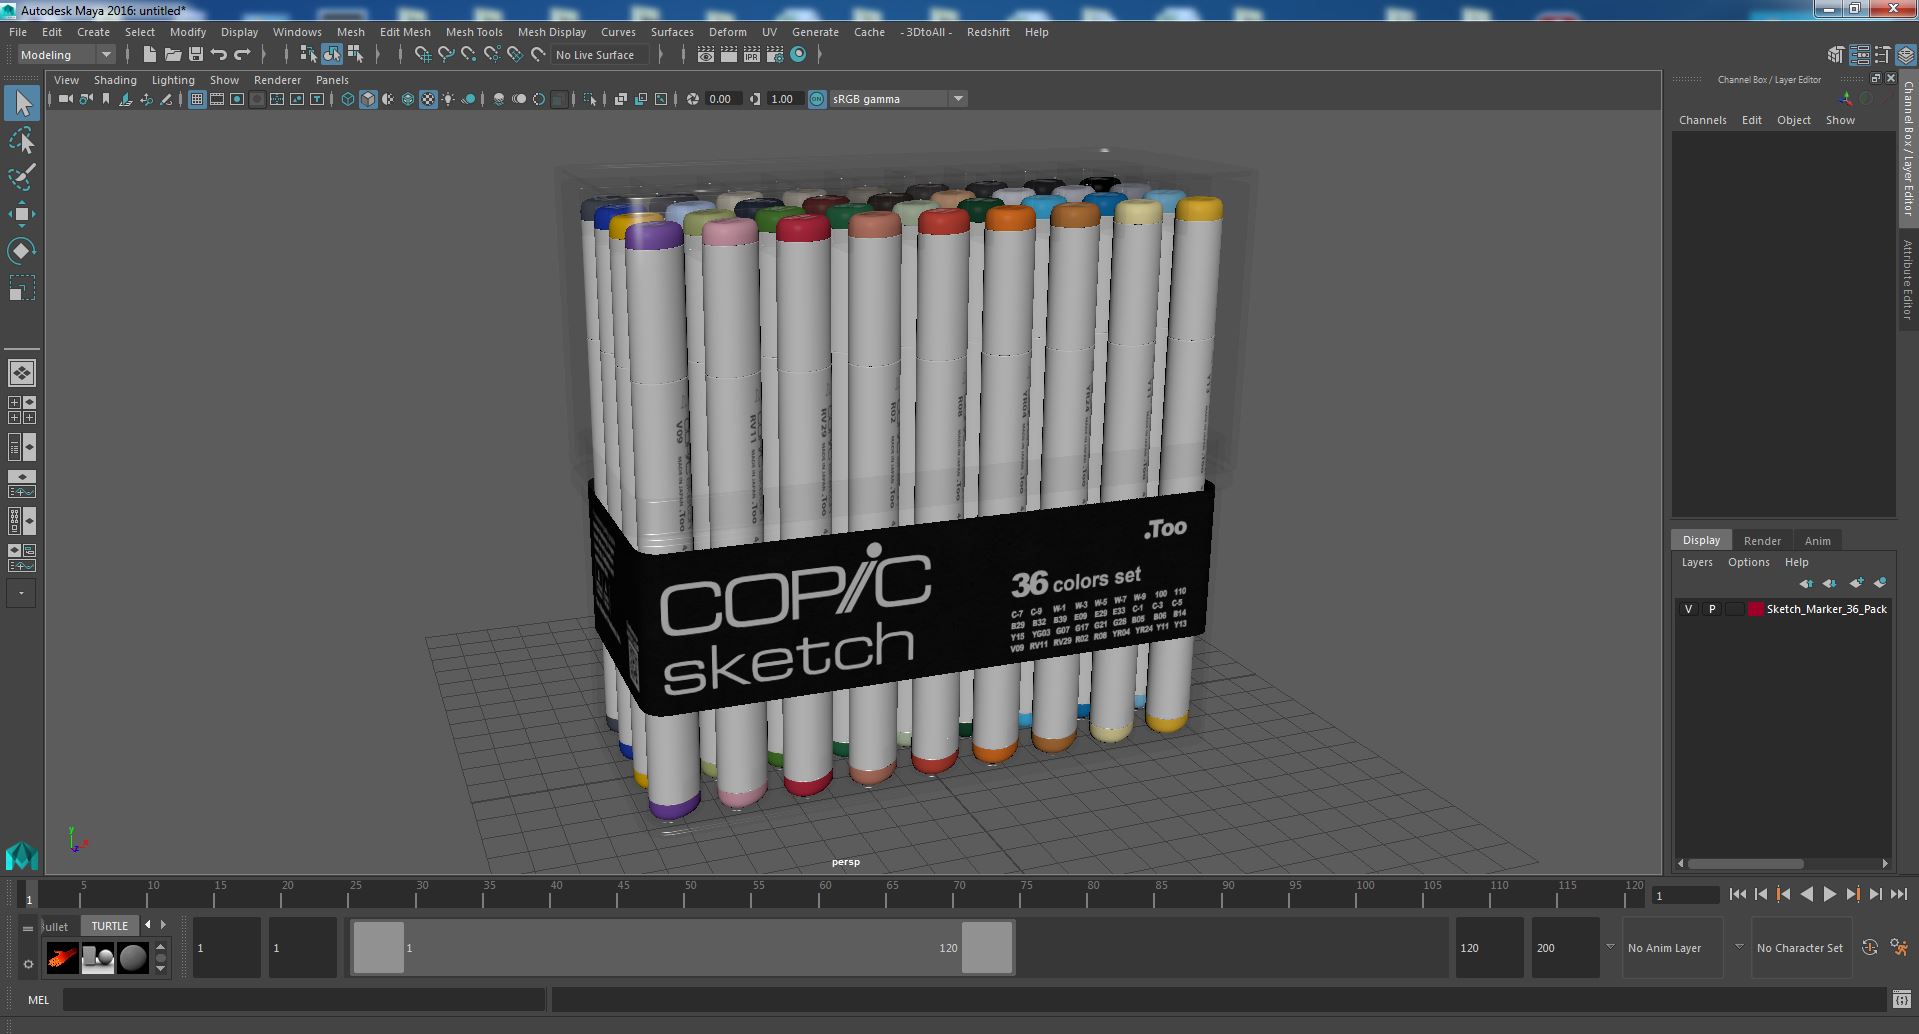Play animation forwards
1919x1034 pixels.
(x=1829, y=895)
